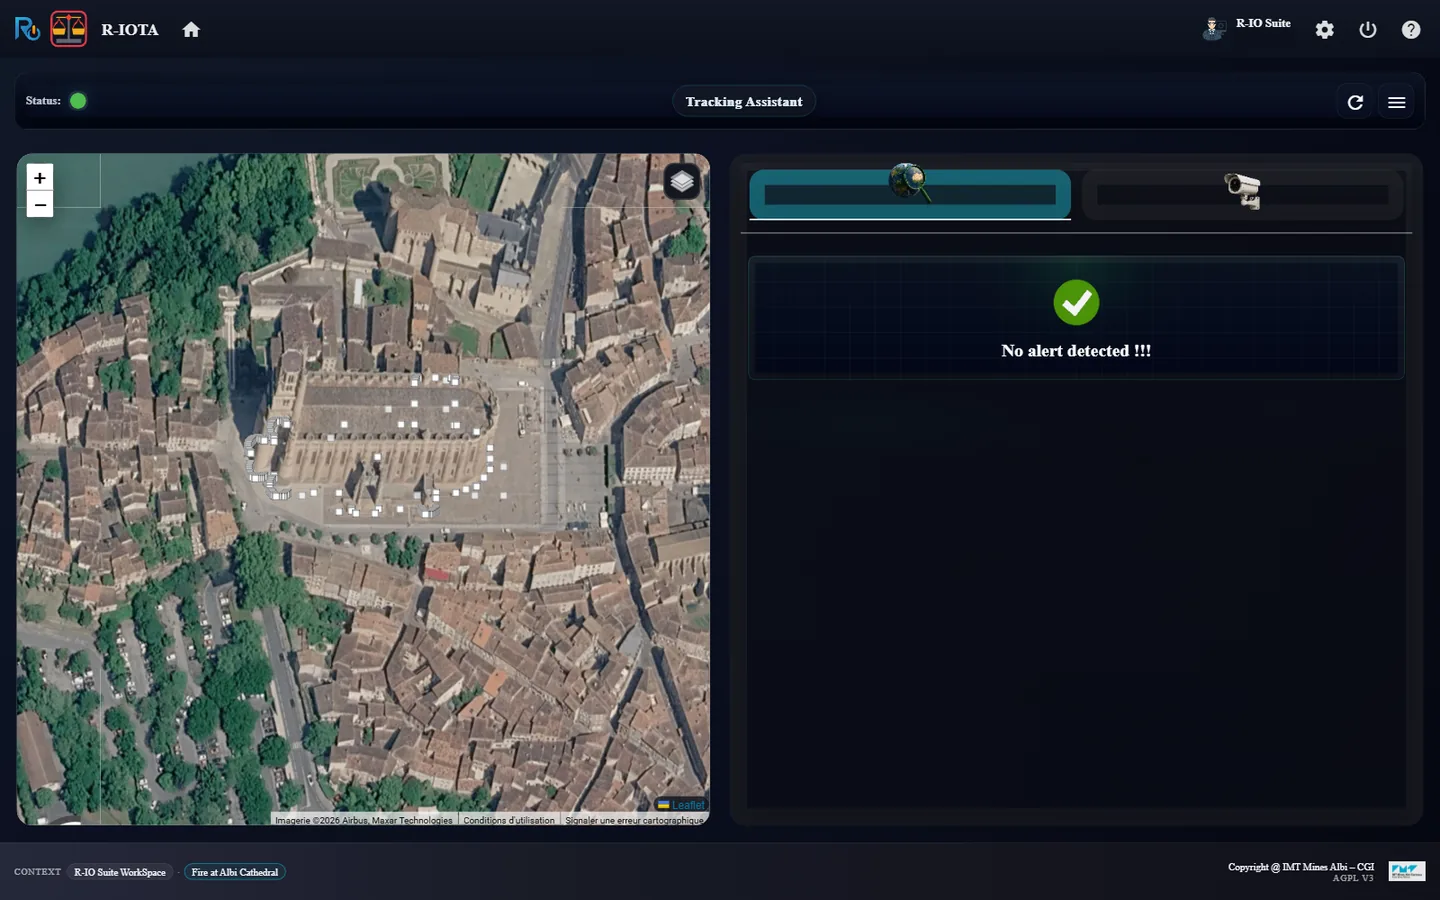1440x900 pixels.
Task: Open help question mark icon
Action: (1411, 30)
